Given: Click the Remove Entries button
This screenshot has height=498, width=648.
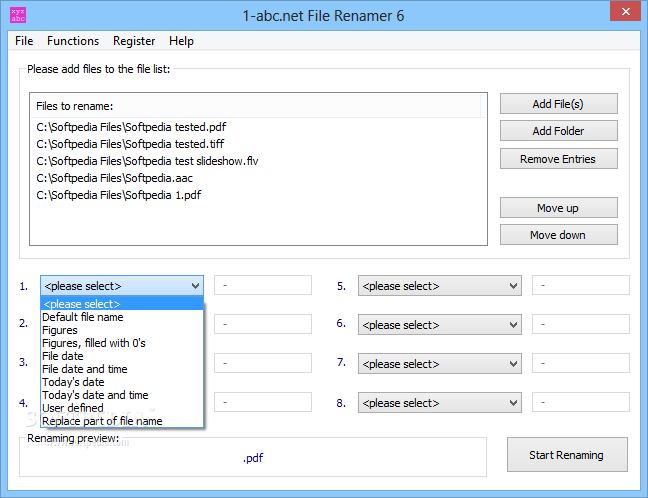Looking at the screenshot, I should click(x=558, y=159).
